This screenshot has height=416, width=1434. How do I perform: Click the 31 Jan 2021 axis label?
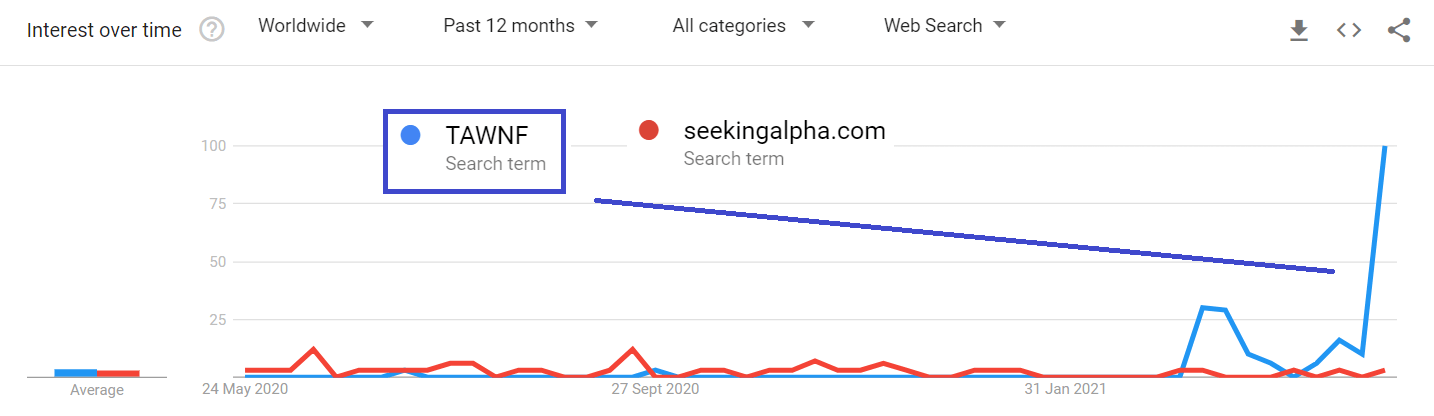click(1064, 389)
